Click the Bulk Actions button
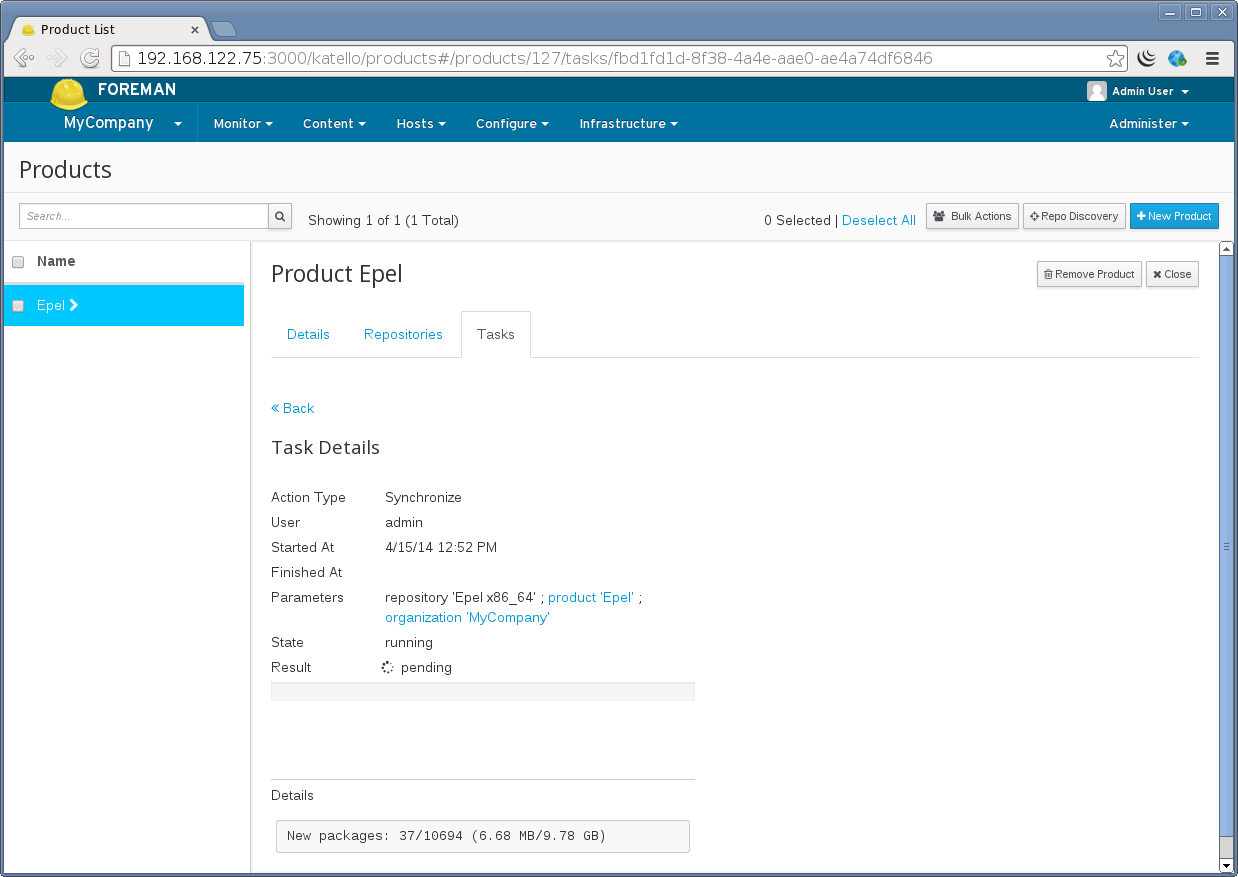 click(x=972, y=216)
